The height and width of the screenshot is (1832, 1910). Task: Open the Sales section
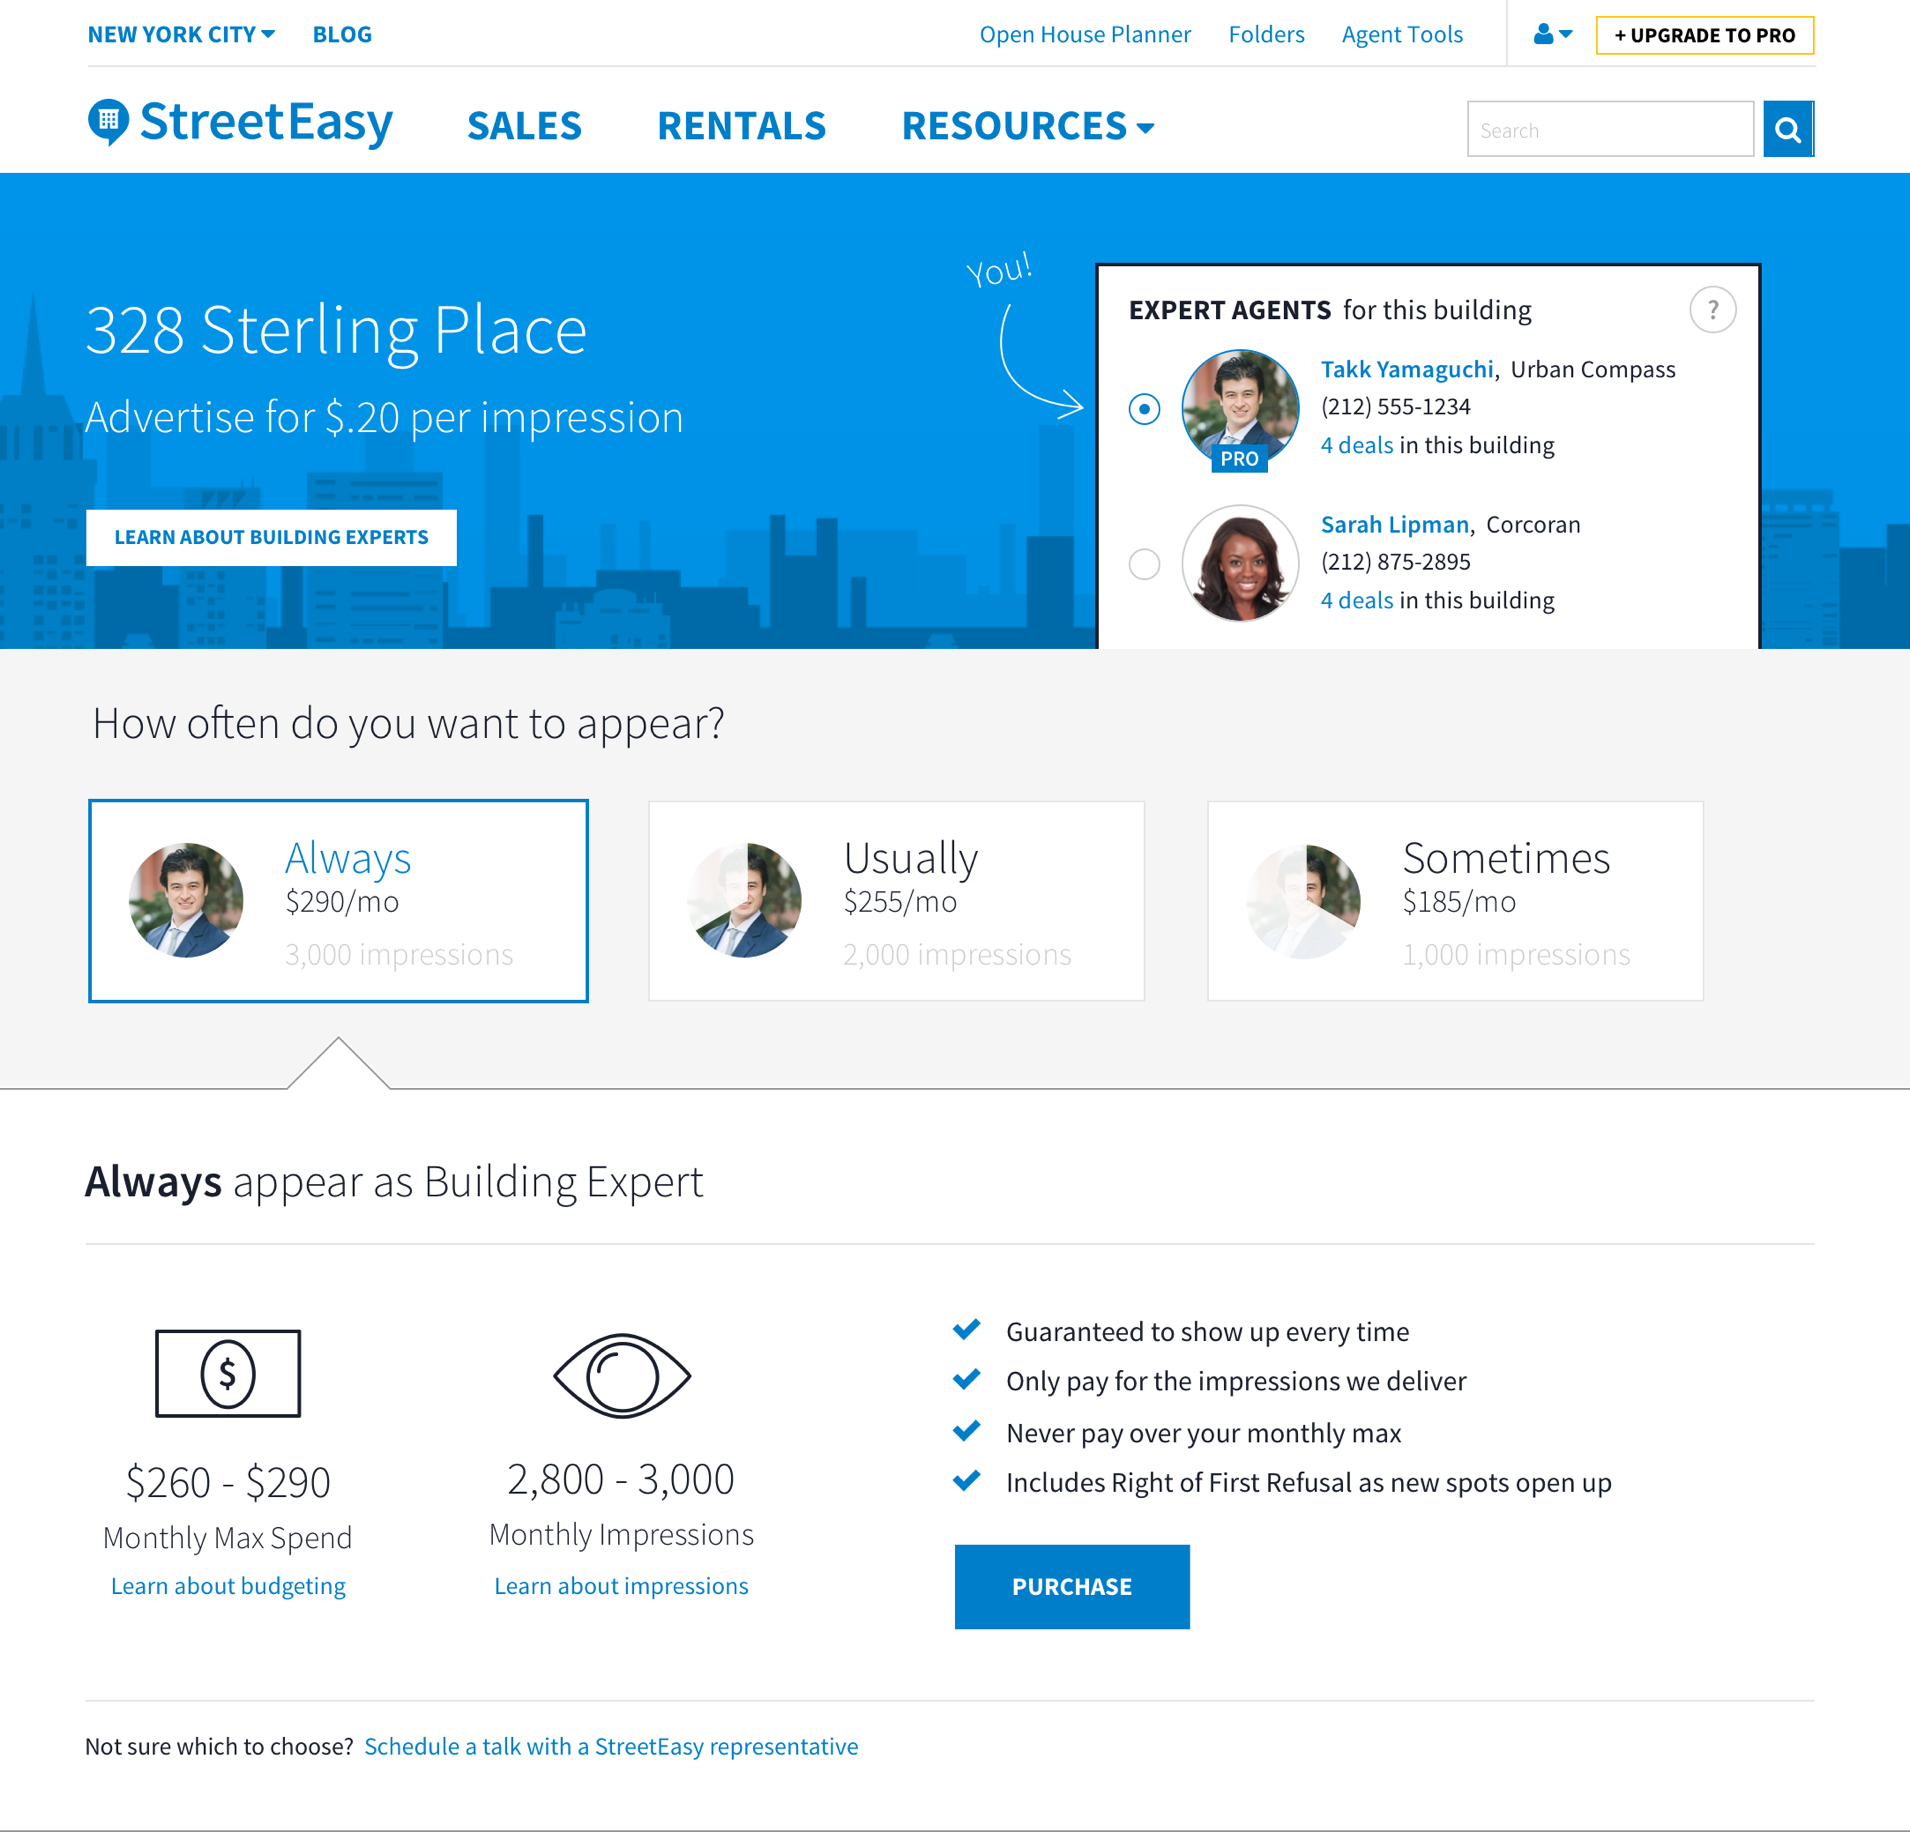tap(524, 126)
